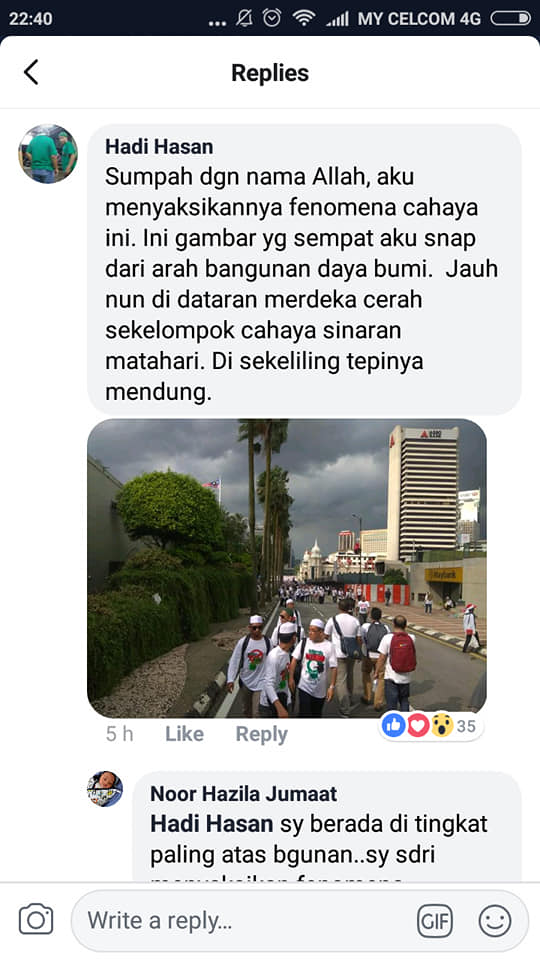Open the street photo in comment
540x960 pixels.
point(287,568)
